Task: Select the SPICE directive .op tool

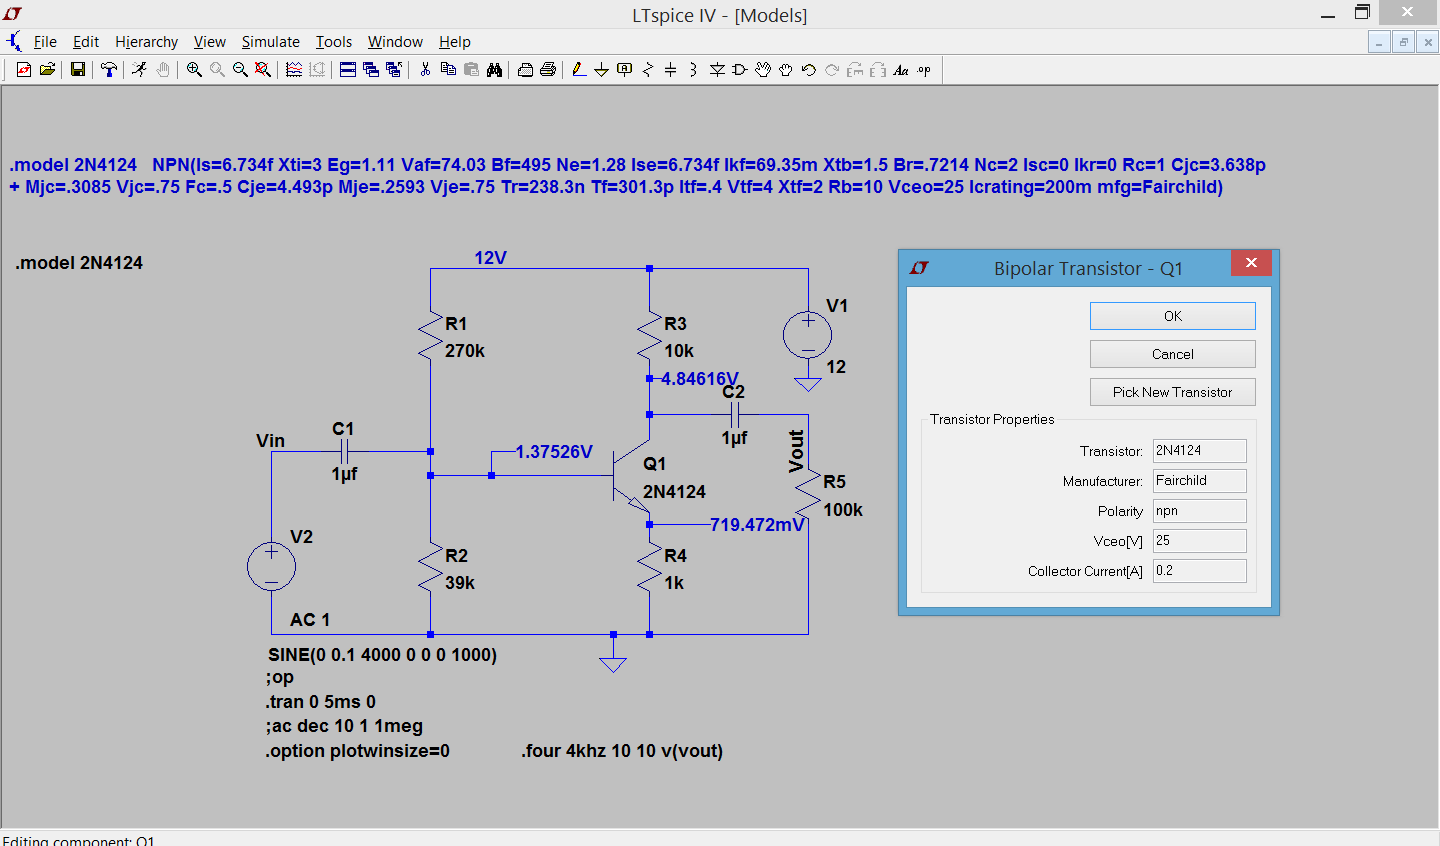Action: click(924, 70)
